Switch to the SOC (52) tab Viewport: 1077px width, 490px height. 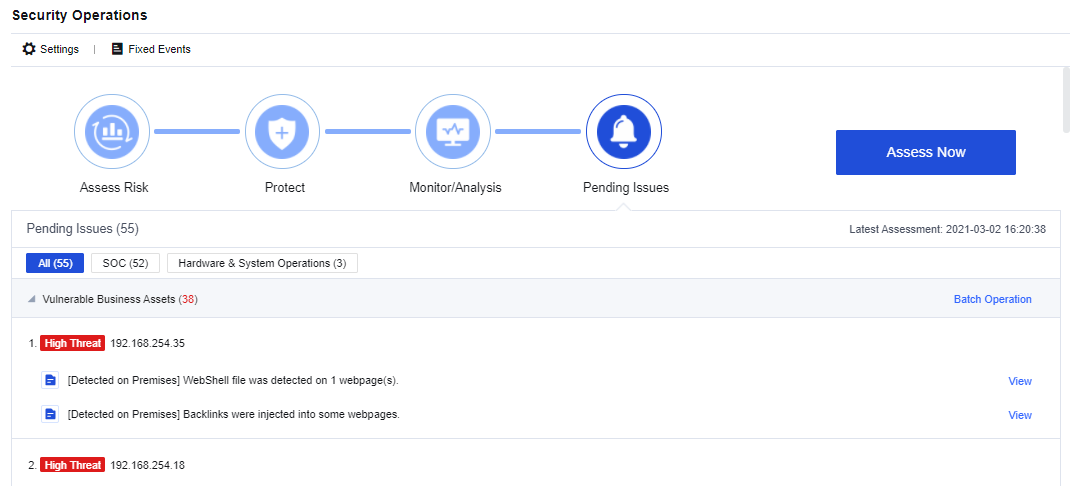125,263
